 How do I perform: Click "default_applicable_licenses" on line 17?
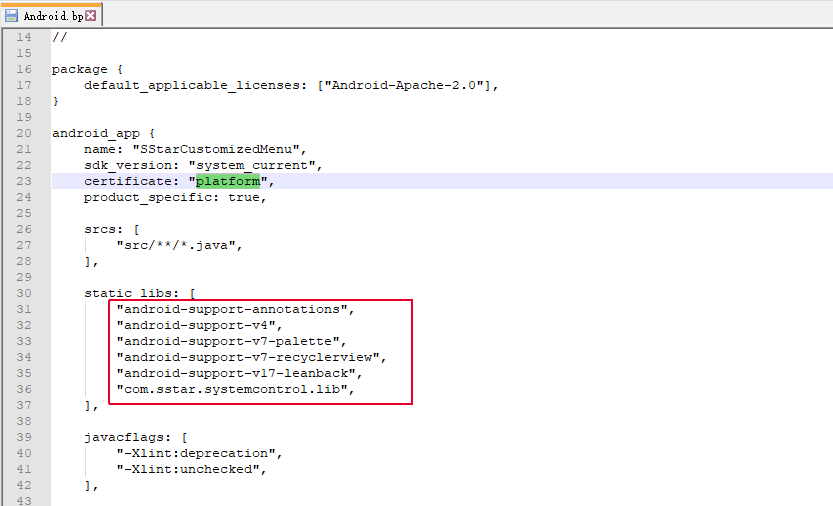tap(191, 86)
